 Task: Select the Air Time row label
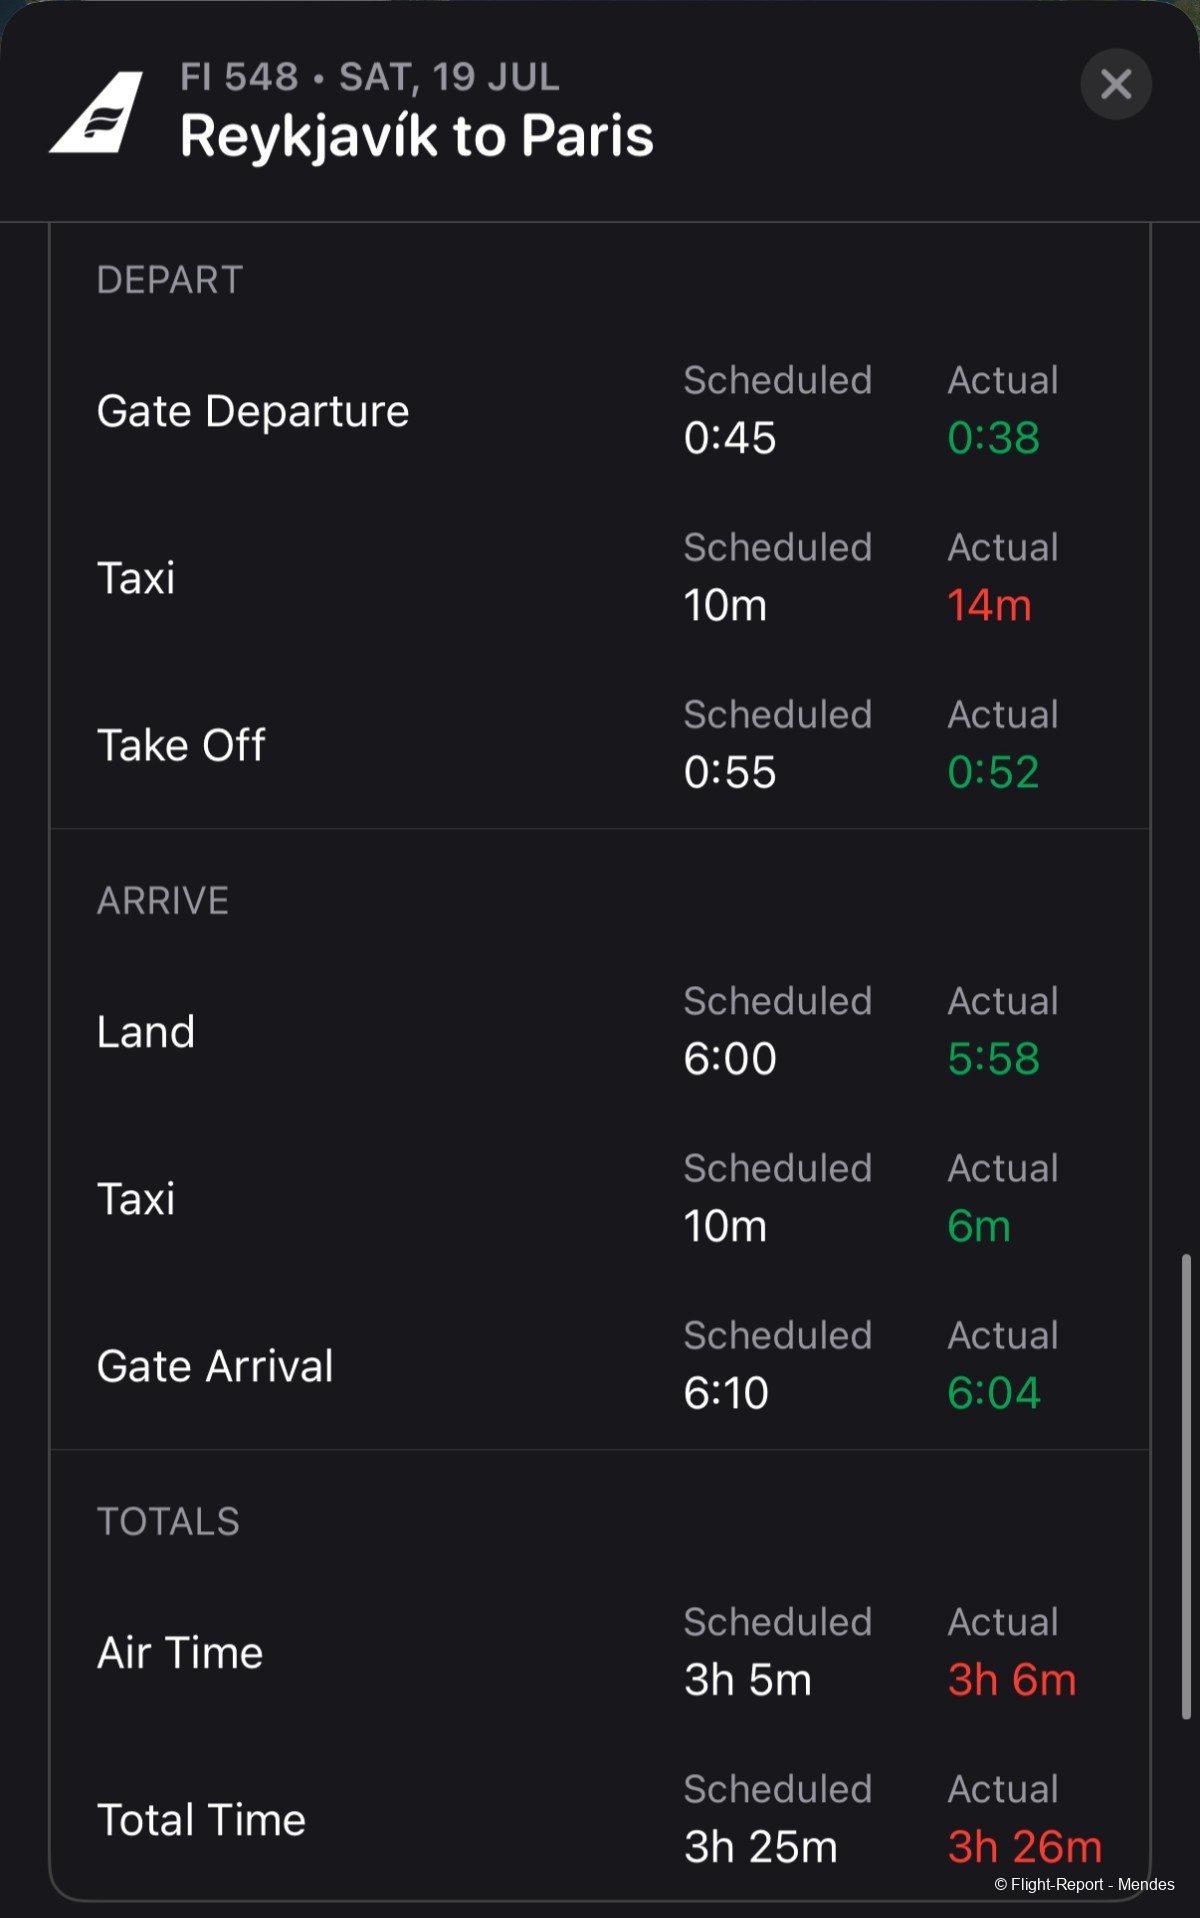point(180,1653)
